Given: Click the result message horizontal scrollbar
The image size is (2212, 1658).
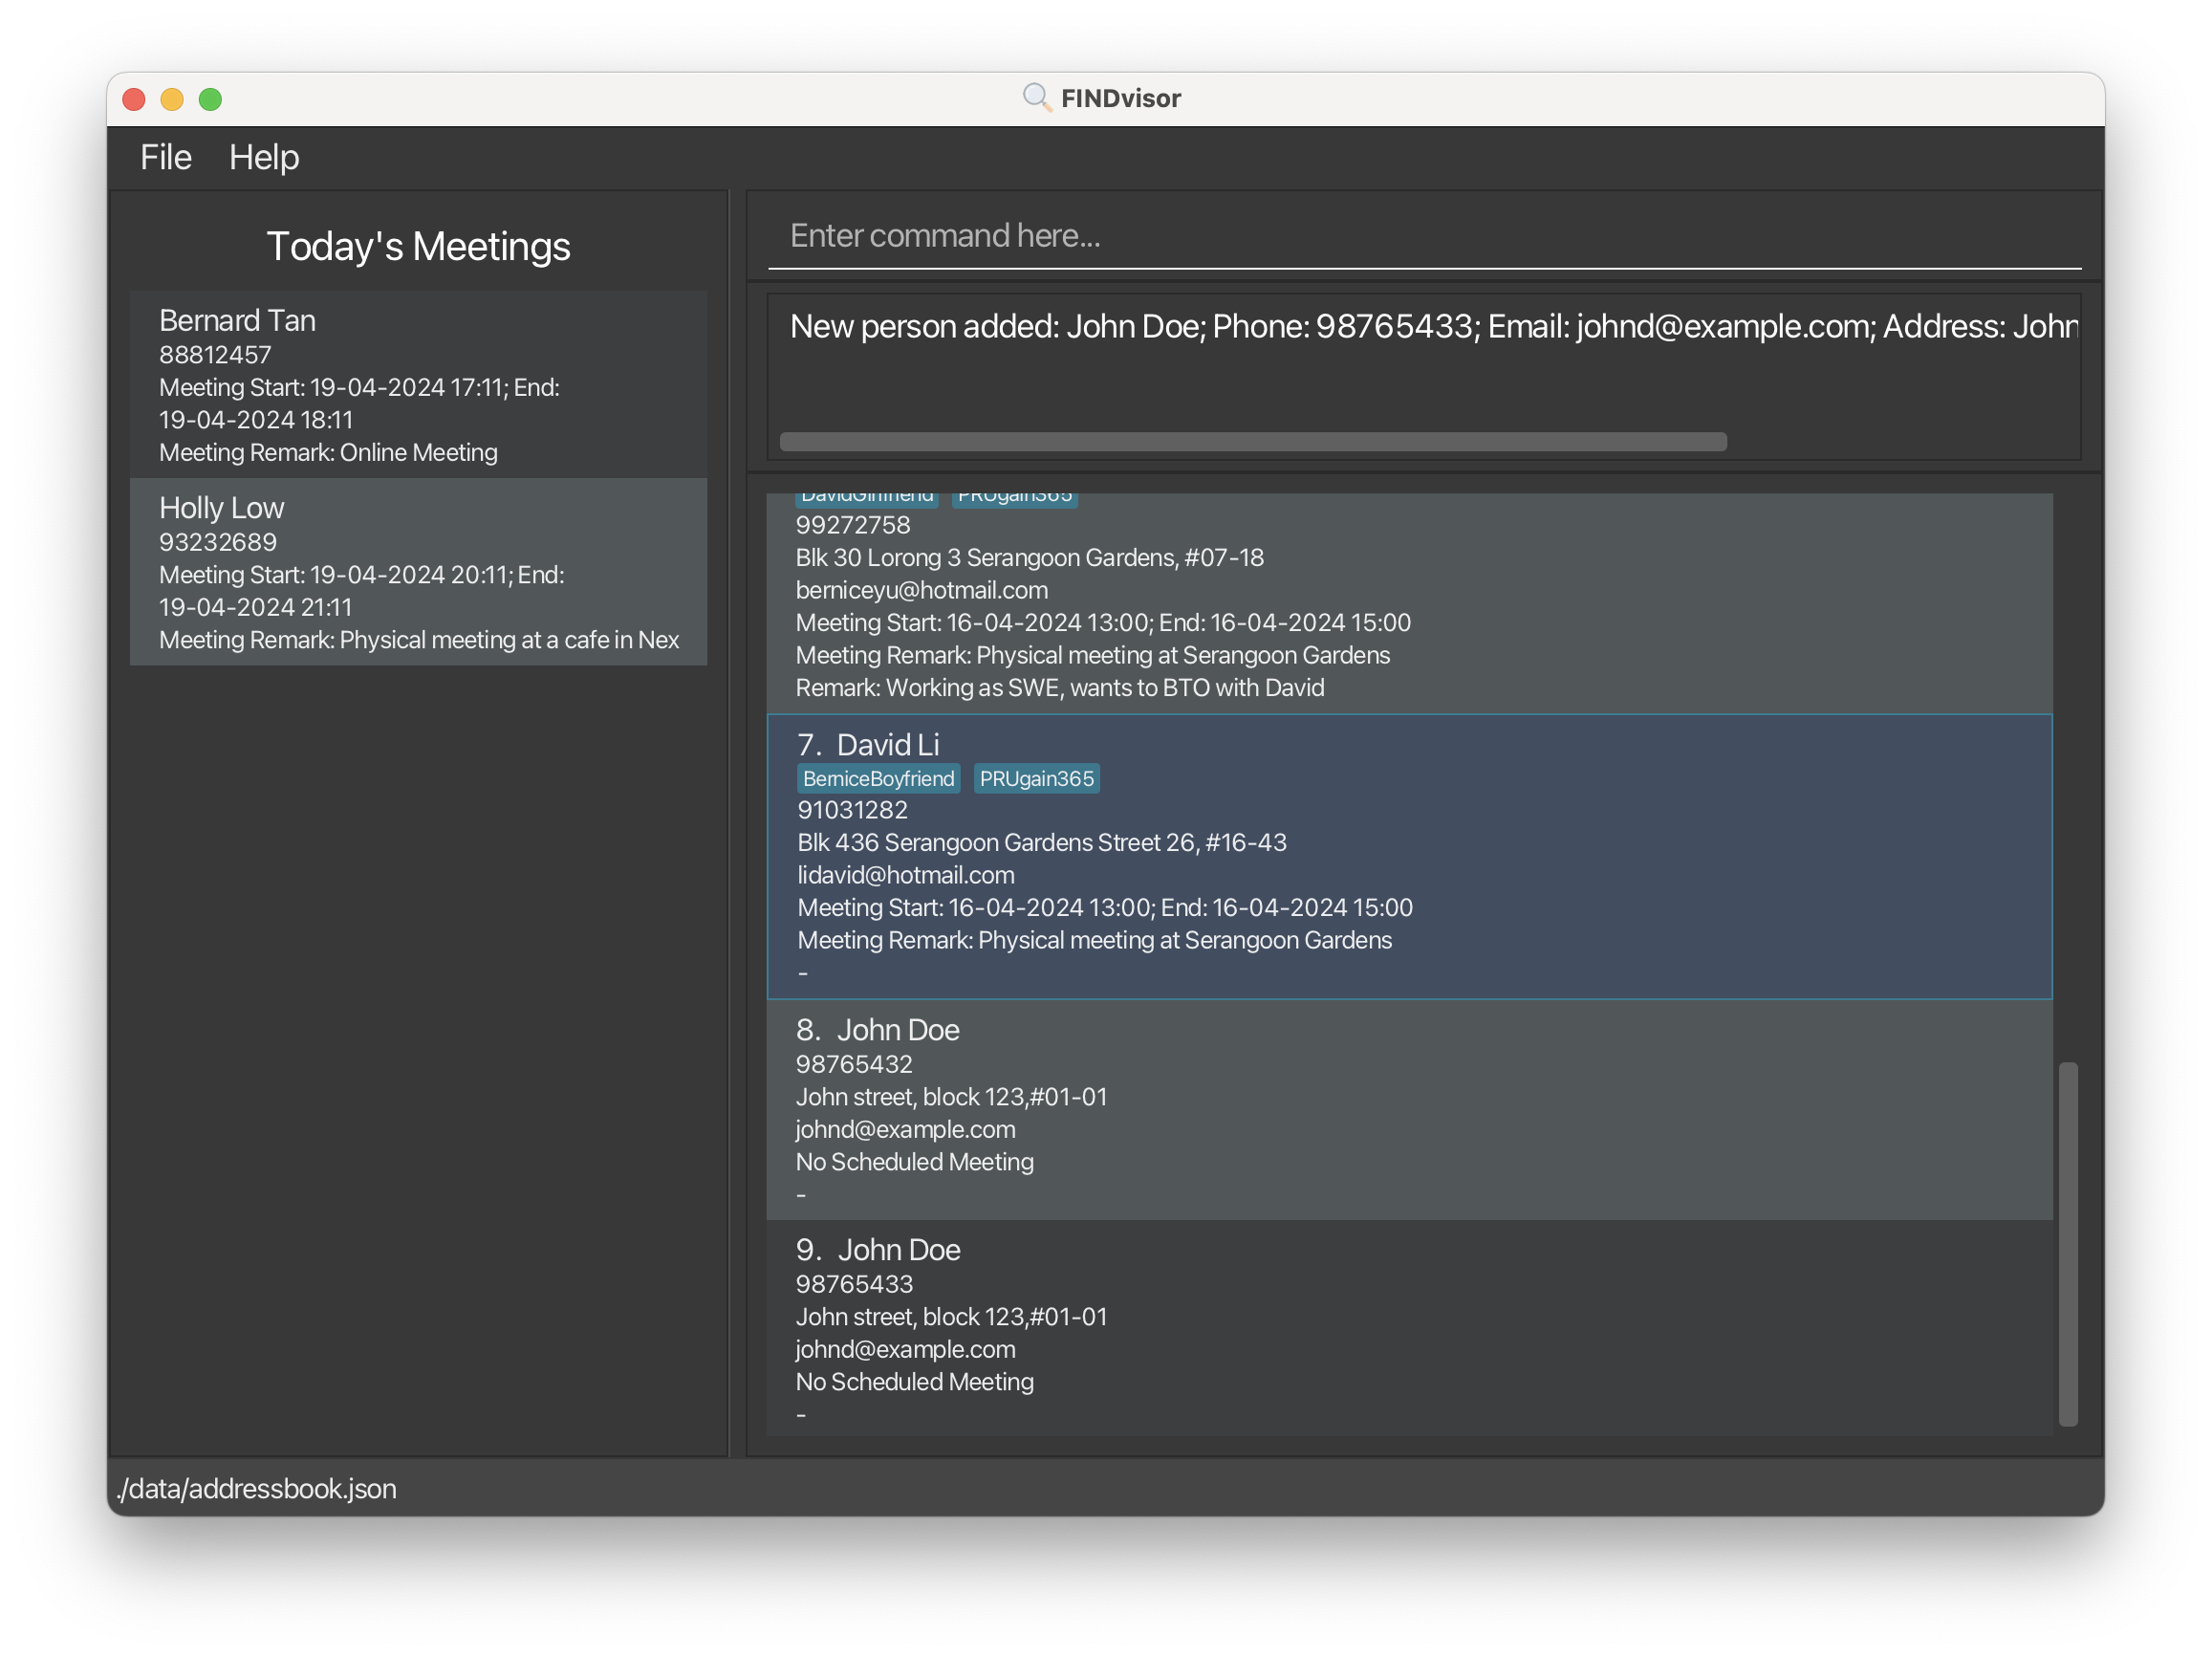Looking at the screenshot, I should click(1252, 442).
